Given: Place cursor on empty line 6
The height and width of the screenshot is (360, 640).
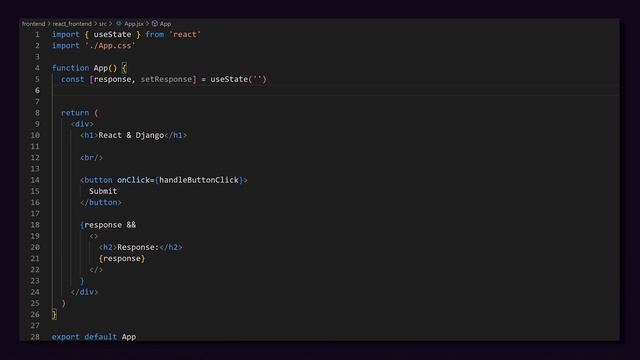Looking at the screenshot, I should pos(335,91).
